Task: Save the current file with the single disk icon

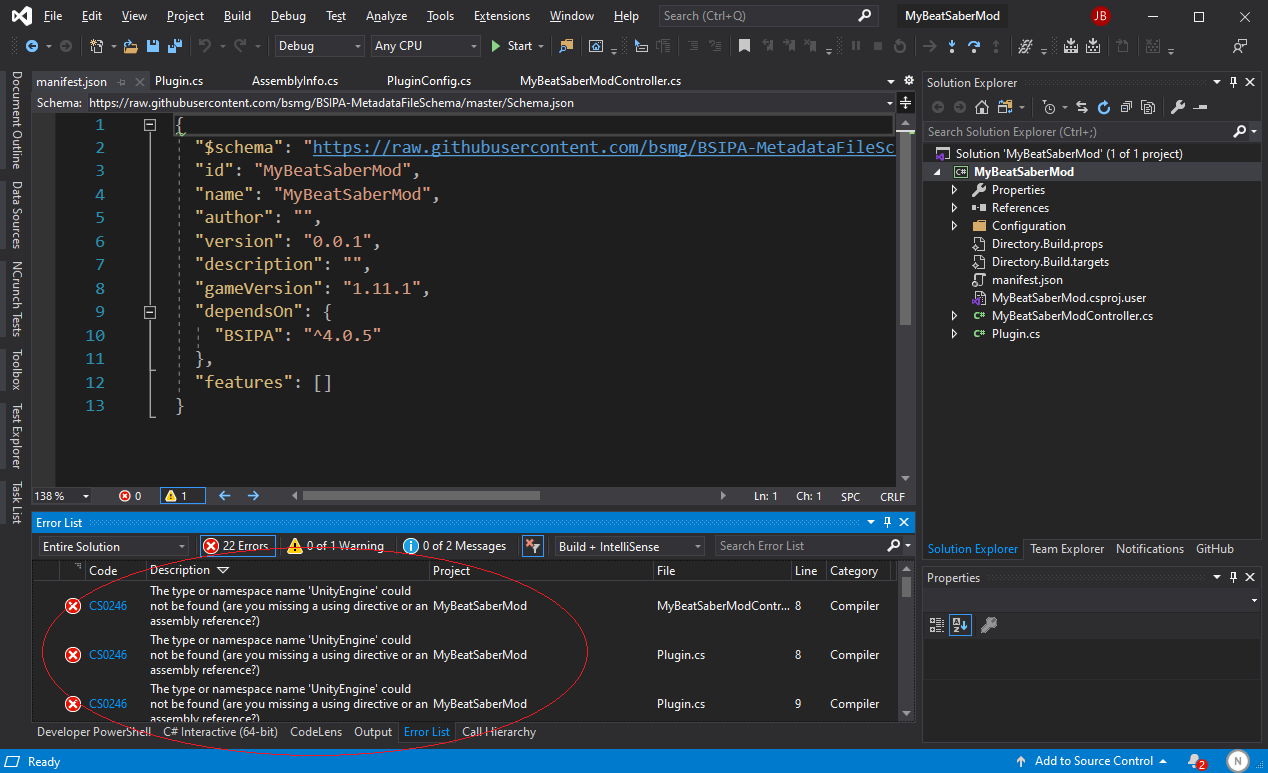Action: (x=153, y=46)
